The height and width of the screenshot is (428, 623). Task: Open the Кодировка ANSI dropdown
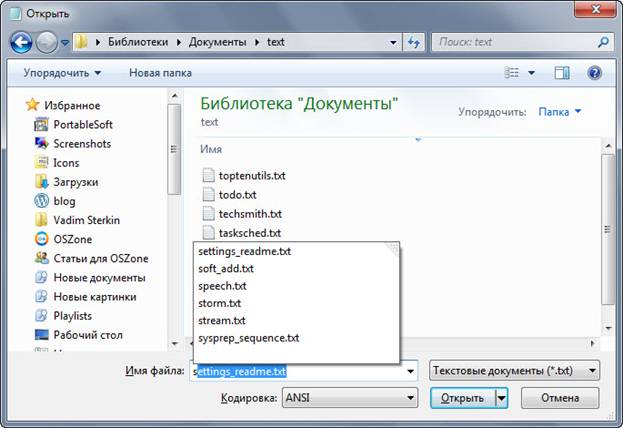coord(350,398)
